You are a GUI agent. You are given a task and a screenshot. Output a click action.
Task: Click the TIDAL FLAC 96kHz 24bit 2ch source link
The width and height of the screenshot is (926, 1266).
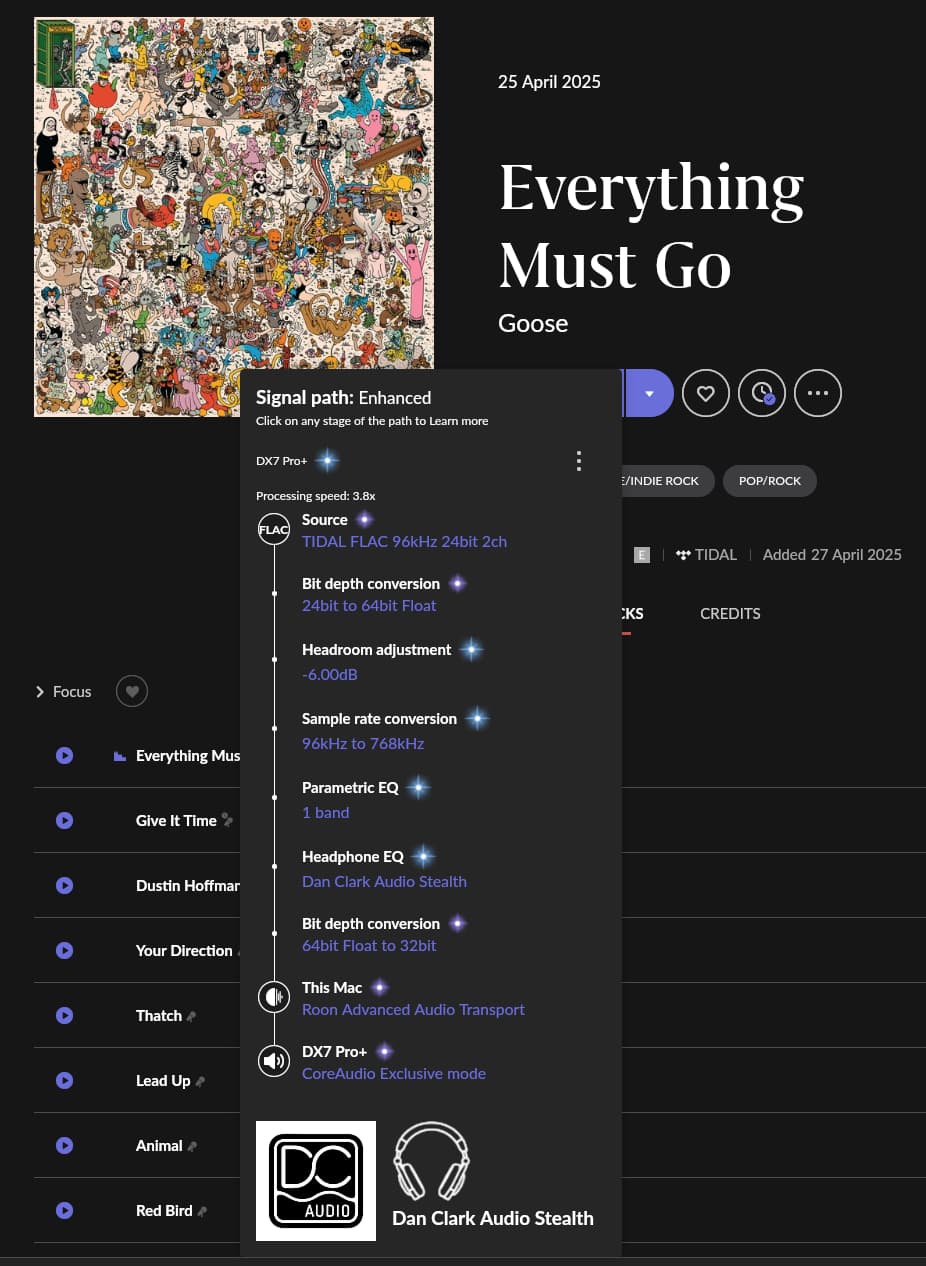pyautogui.click(x=404, y=542)
